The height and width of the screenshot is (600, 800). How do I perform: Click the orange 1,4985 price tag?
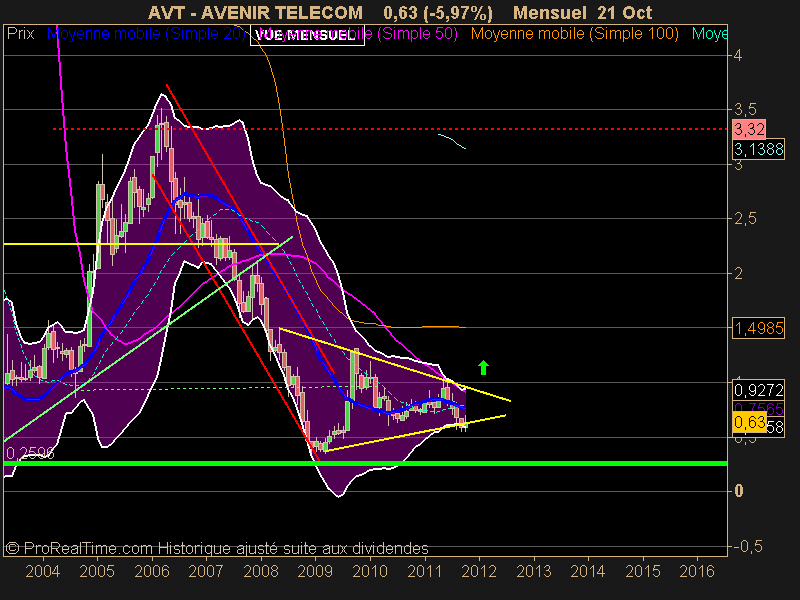click(x=758, y=328)
